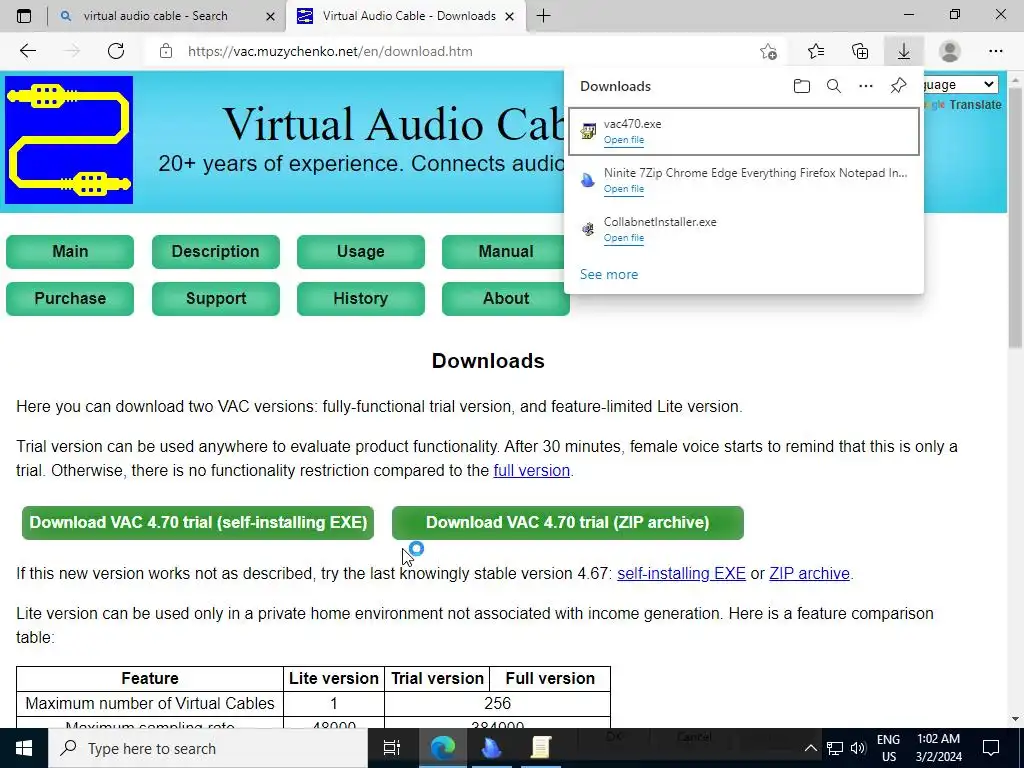Open the ENG US language indicator
1024x768 pixels.
888,748
